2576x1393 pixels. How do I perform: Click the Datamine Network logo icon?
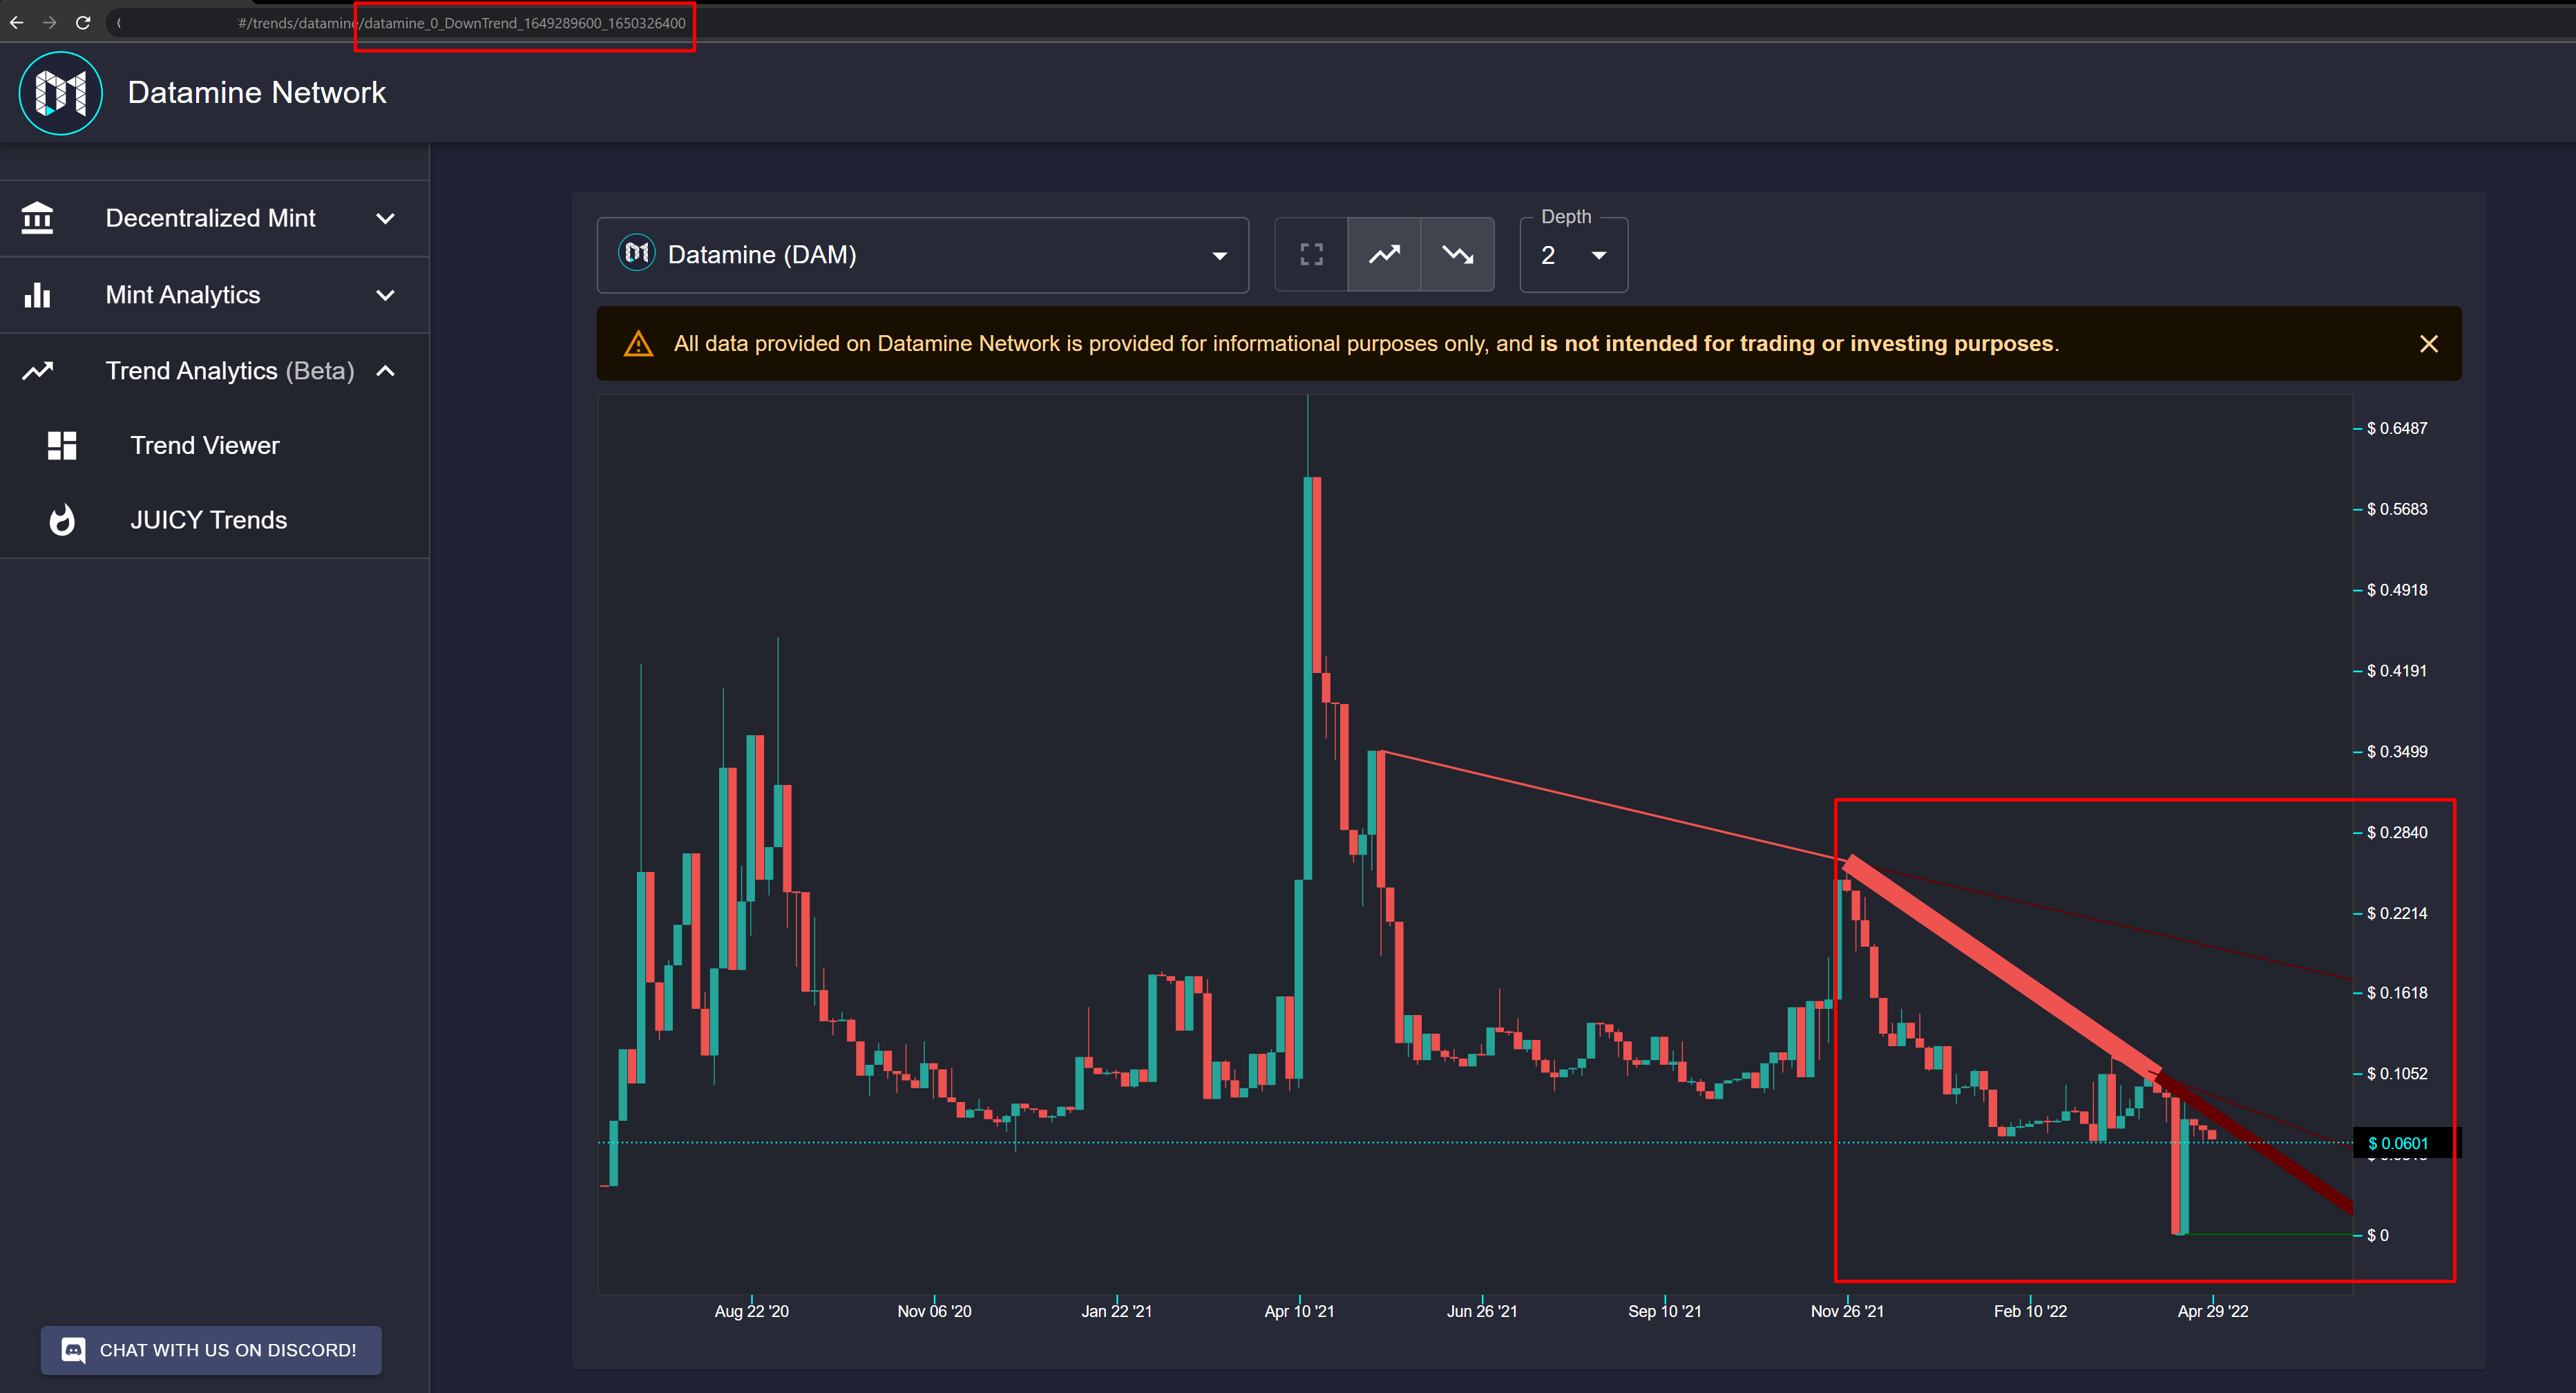tap(60, 93)
